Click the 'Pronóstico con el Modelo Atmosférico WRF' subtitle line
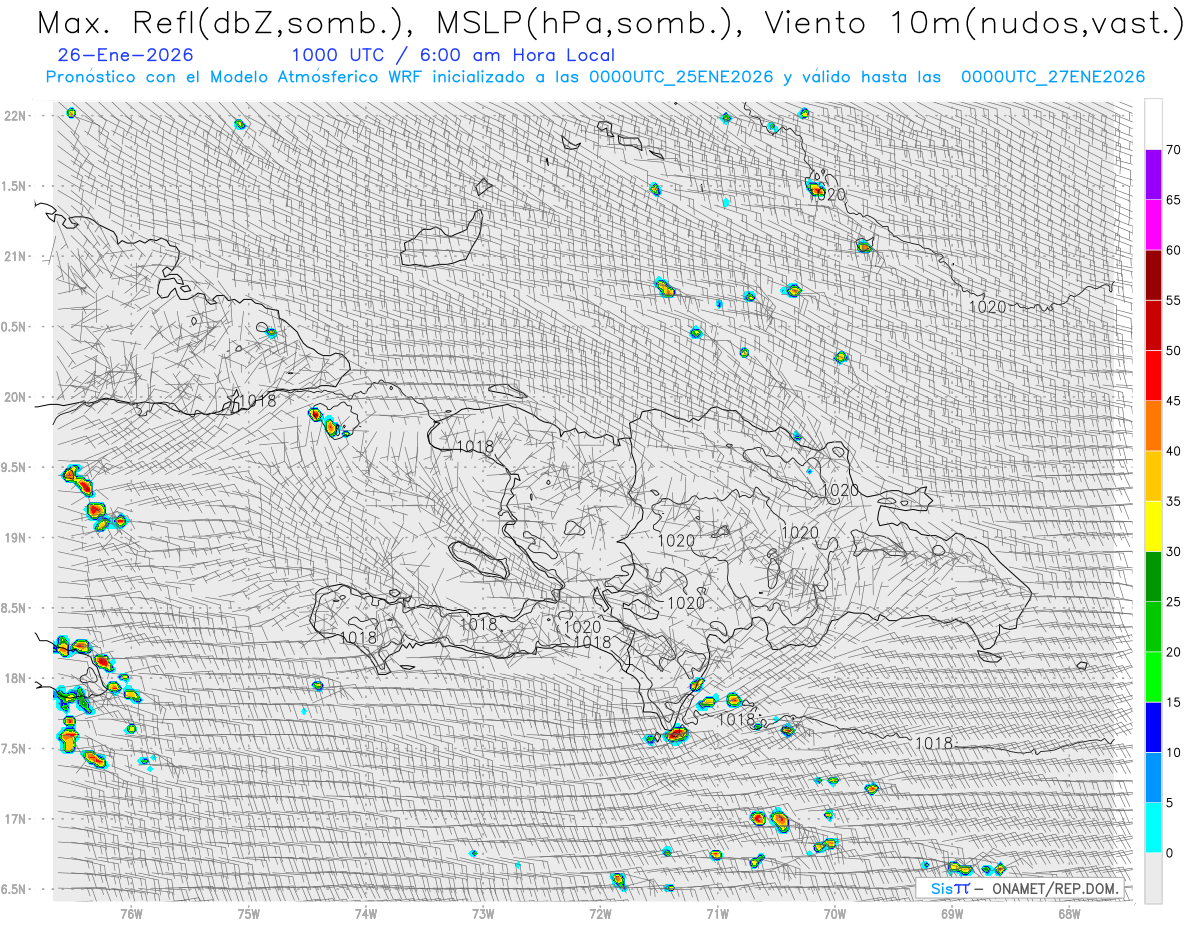The image size is (1200, 927). click(x=595, y=77)
